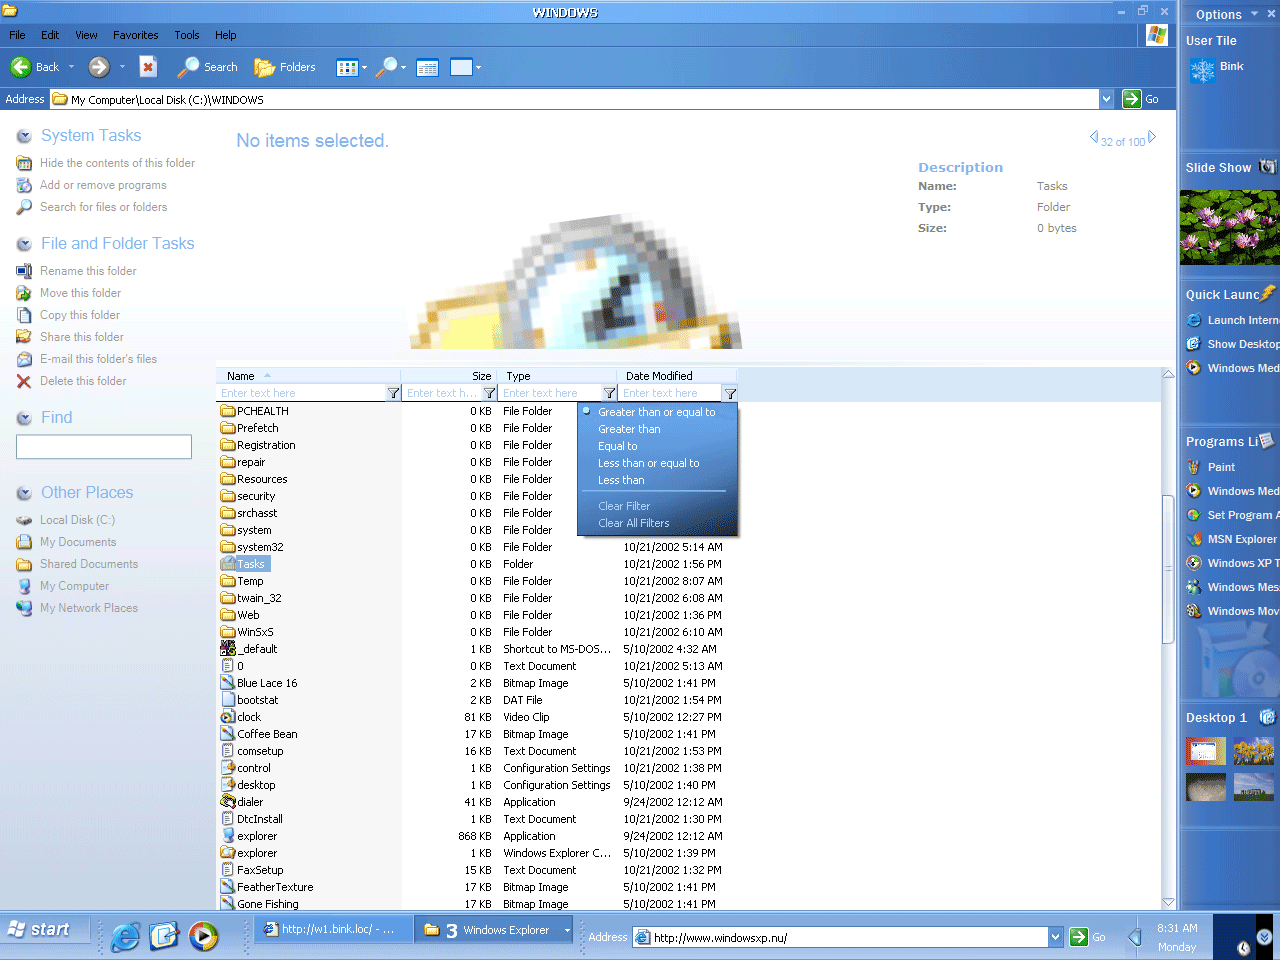
Task: Toggle the Folders pane button
Action: pos(285,67)
